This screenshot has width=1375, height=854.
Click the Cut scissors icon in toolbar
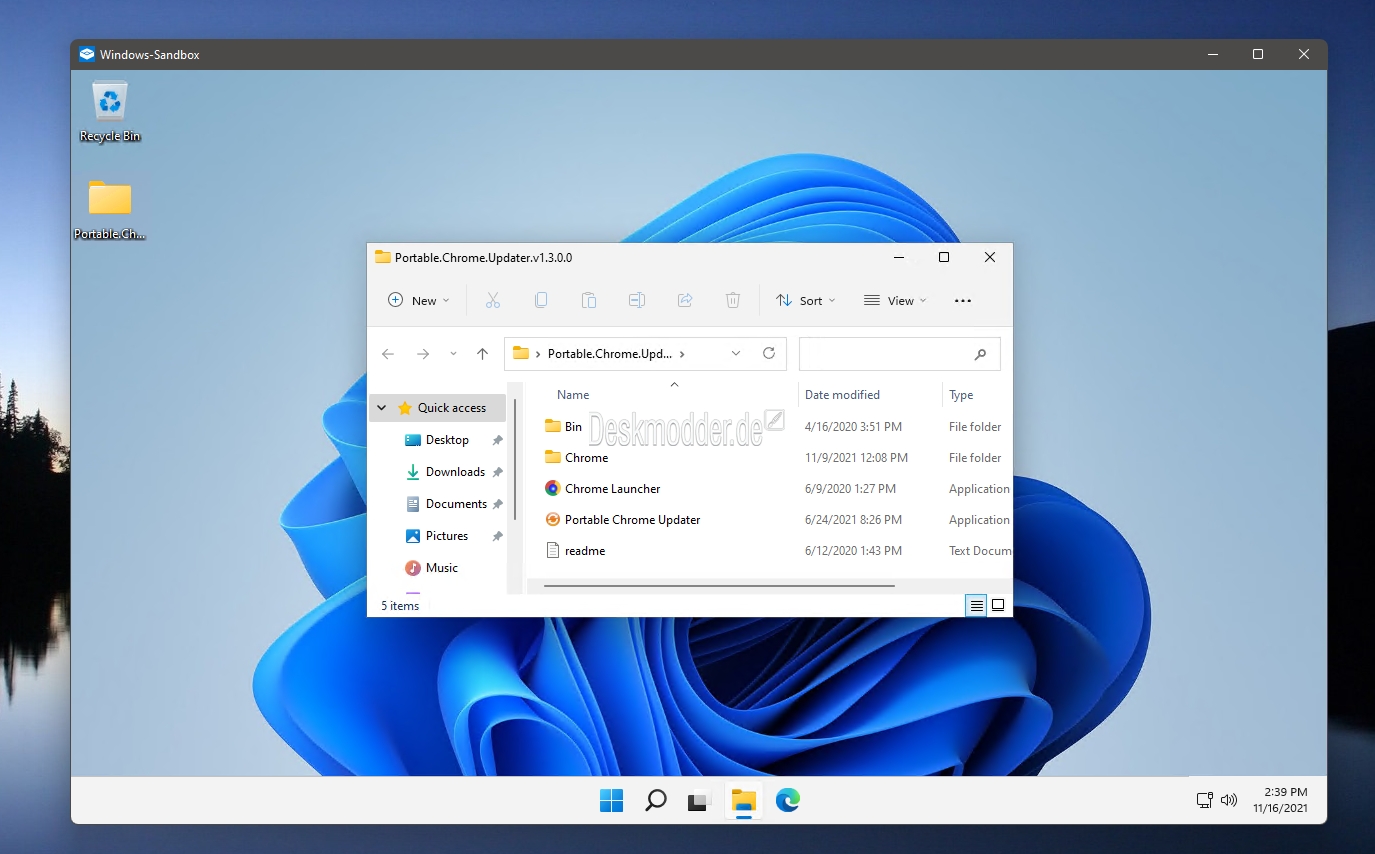click(492, 300)
